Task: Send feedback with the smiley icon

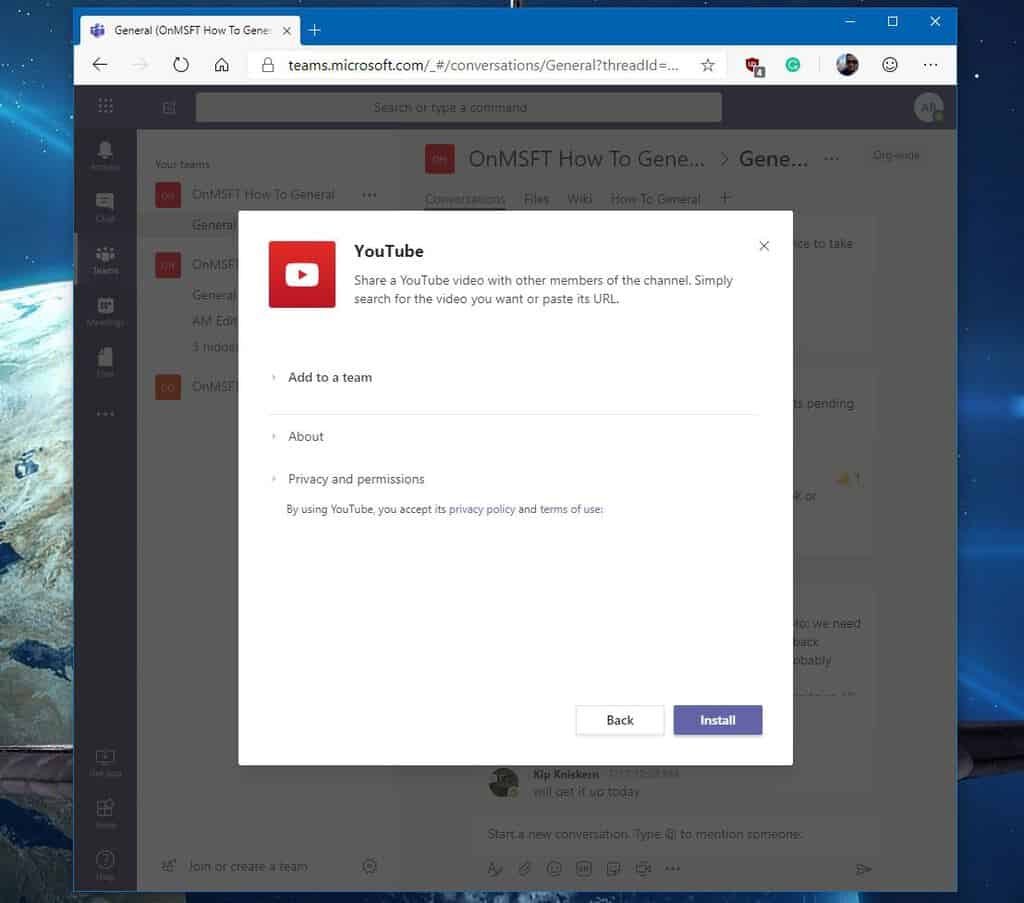Action: (889, 65)
